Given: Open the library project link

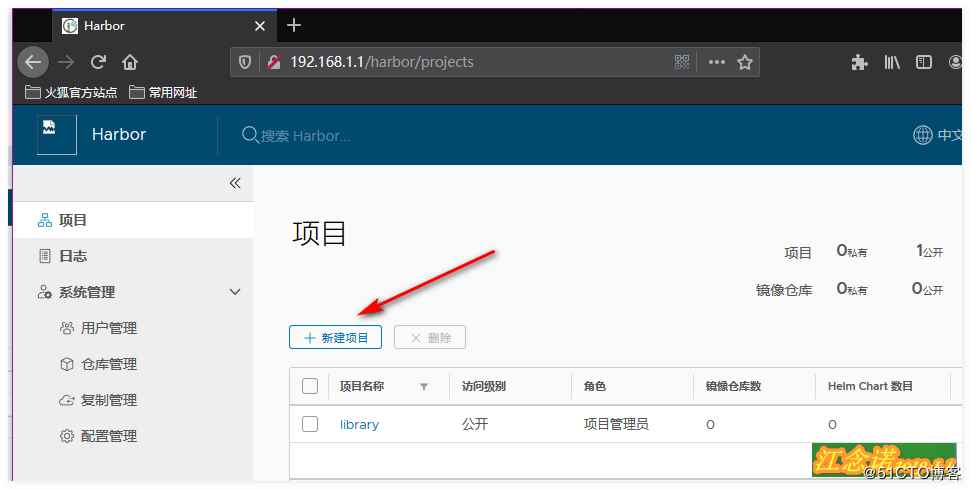Looking at the screenshot, I should (359, 424).
